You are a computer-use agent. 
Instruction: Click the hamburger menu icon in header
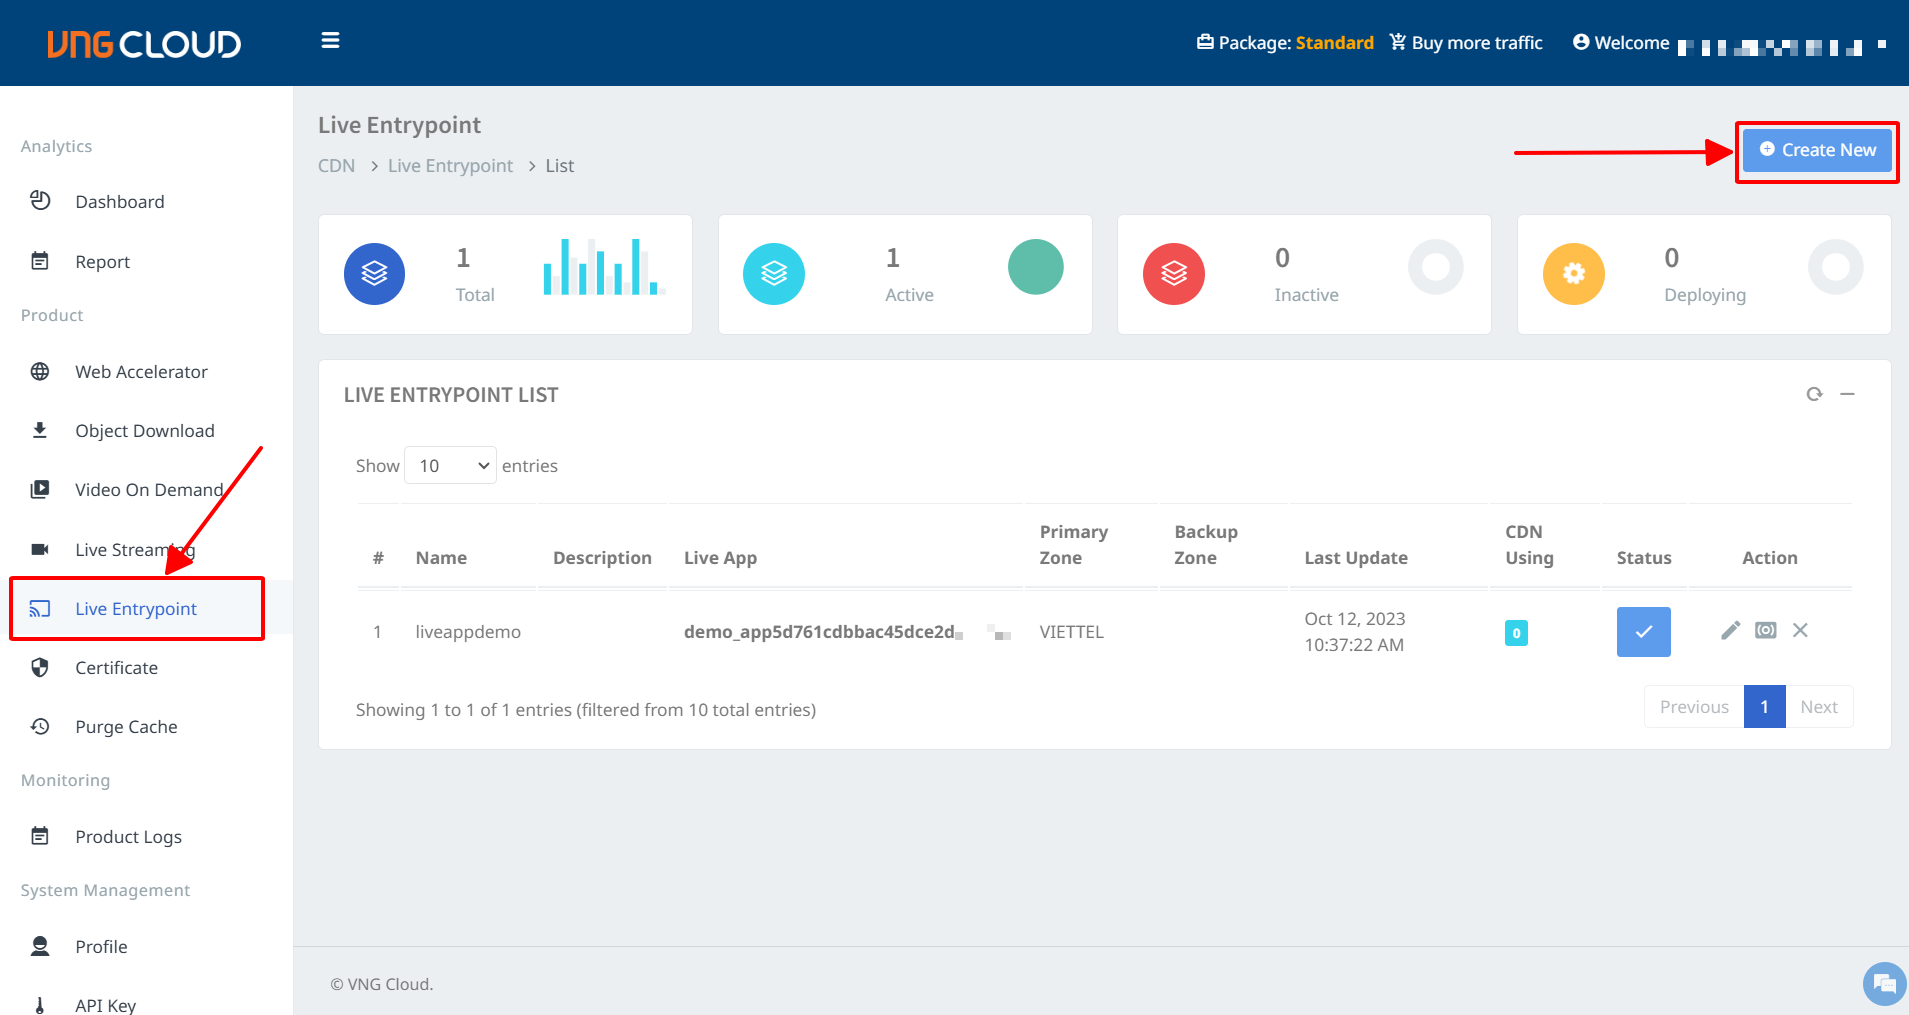(330, 41)
